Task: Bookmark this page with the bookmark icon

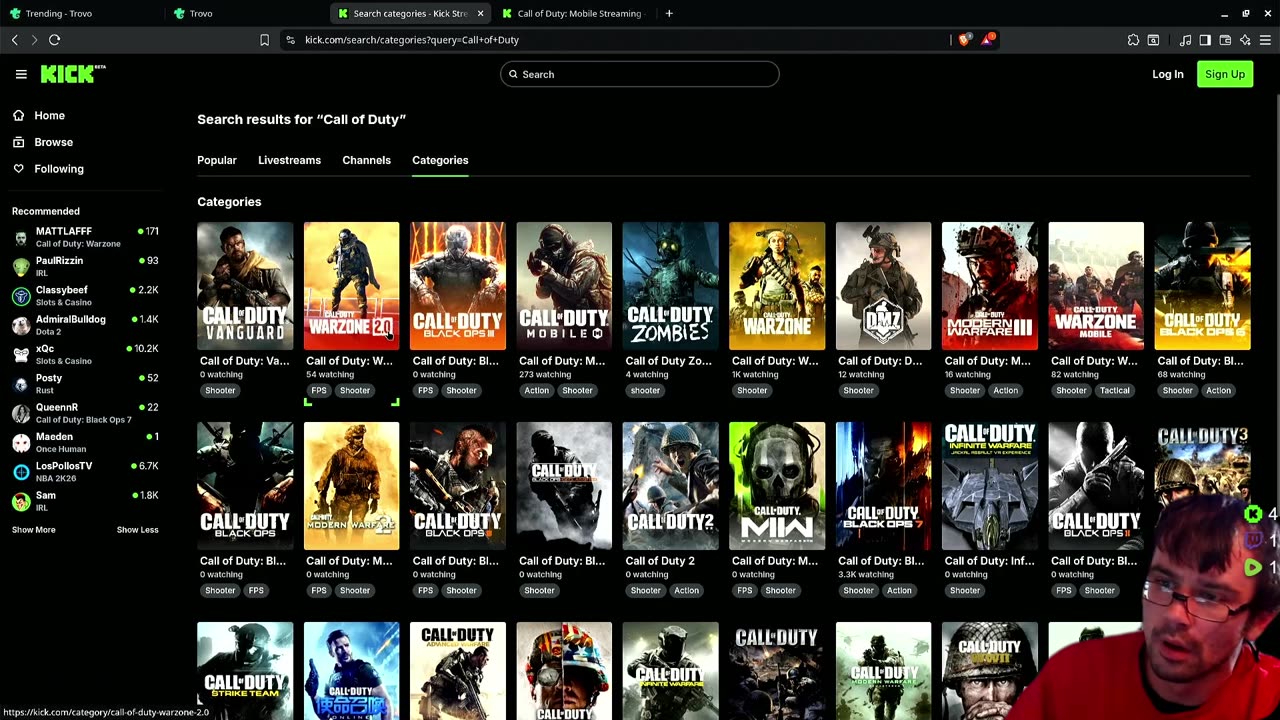Action: coord(264,40)
